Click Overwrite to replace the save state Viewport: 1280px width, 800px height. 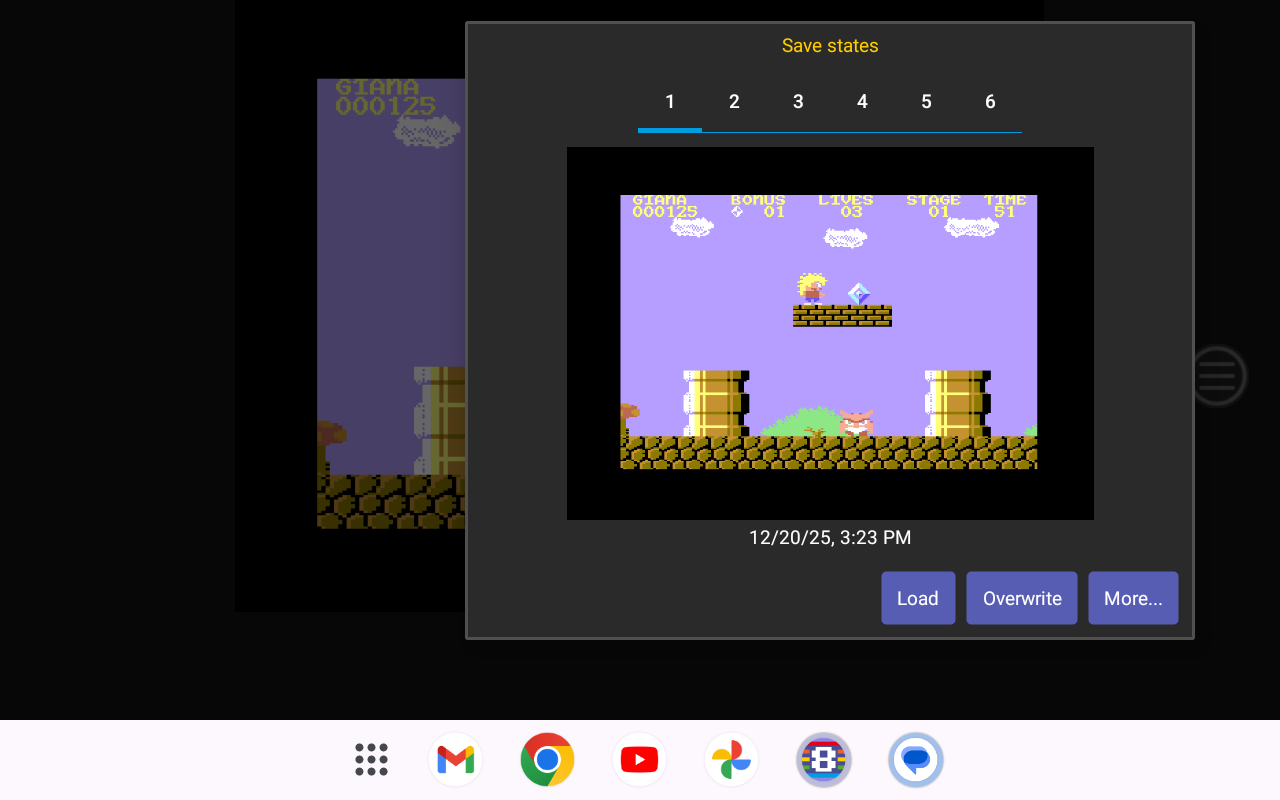coord(1021,598)
